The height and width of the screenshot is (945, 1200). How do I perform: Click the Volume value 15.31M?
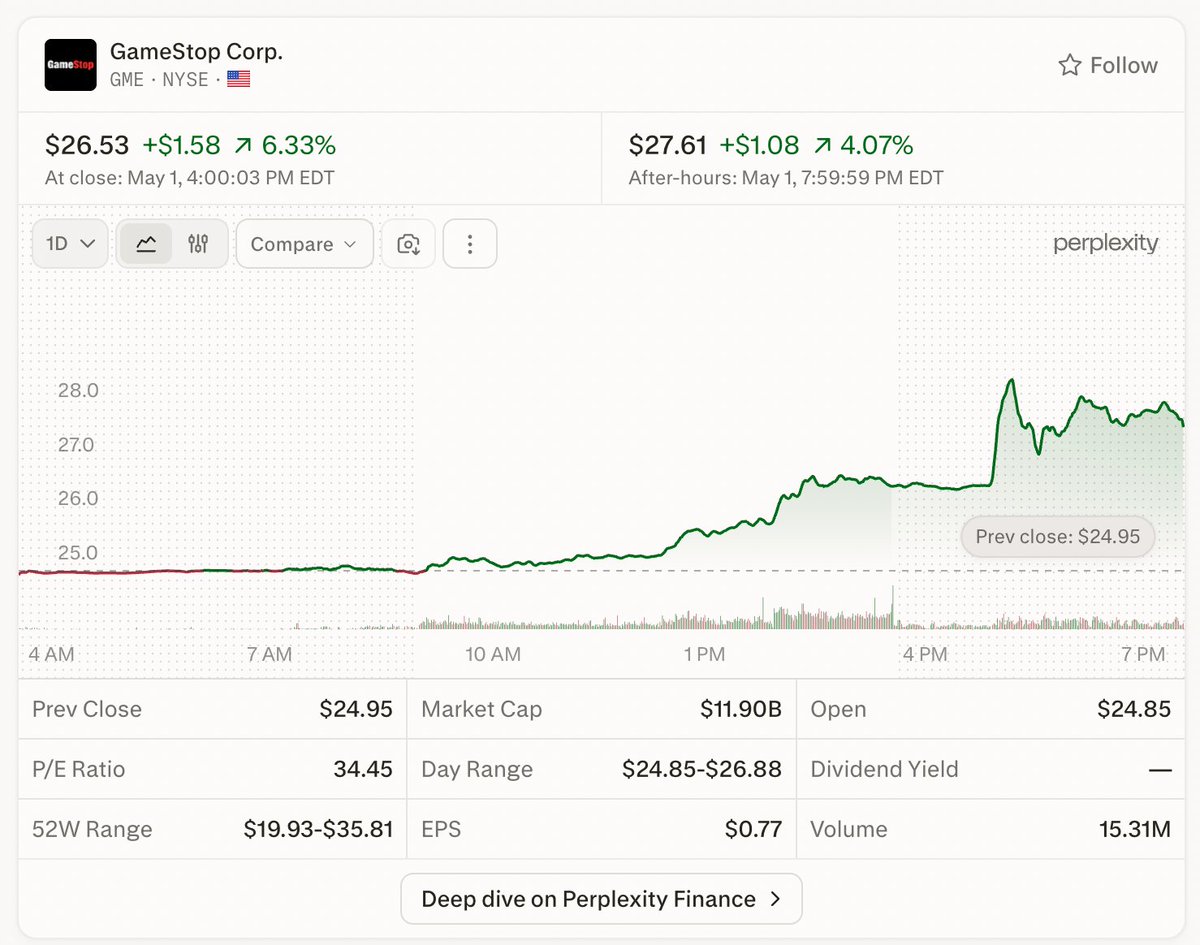[x=1134, y=829]
